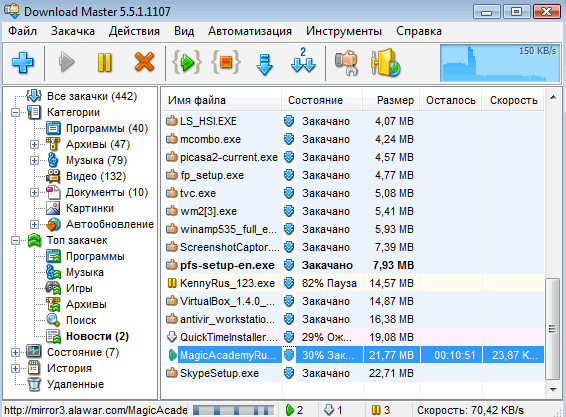Sort by the Осталось column header
This screenshot has width=566, height=417.
point(450,100)
